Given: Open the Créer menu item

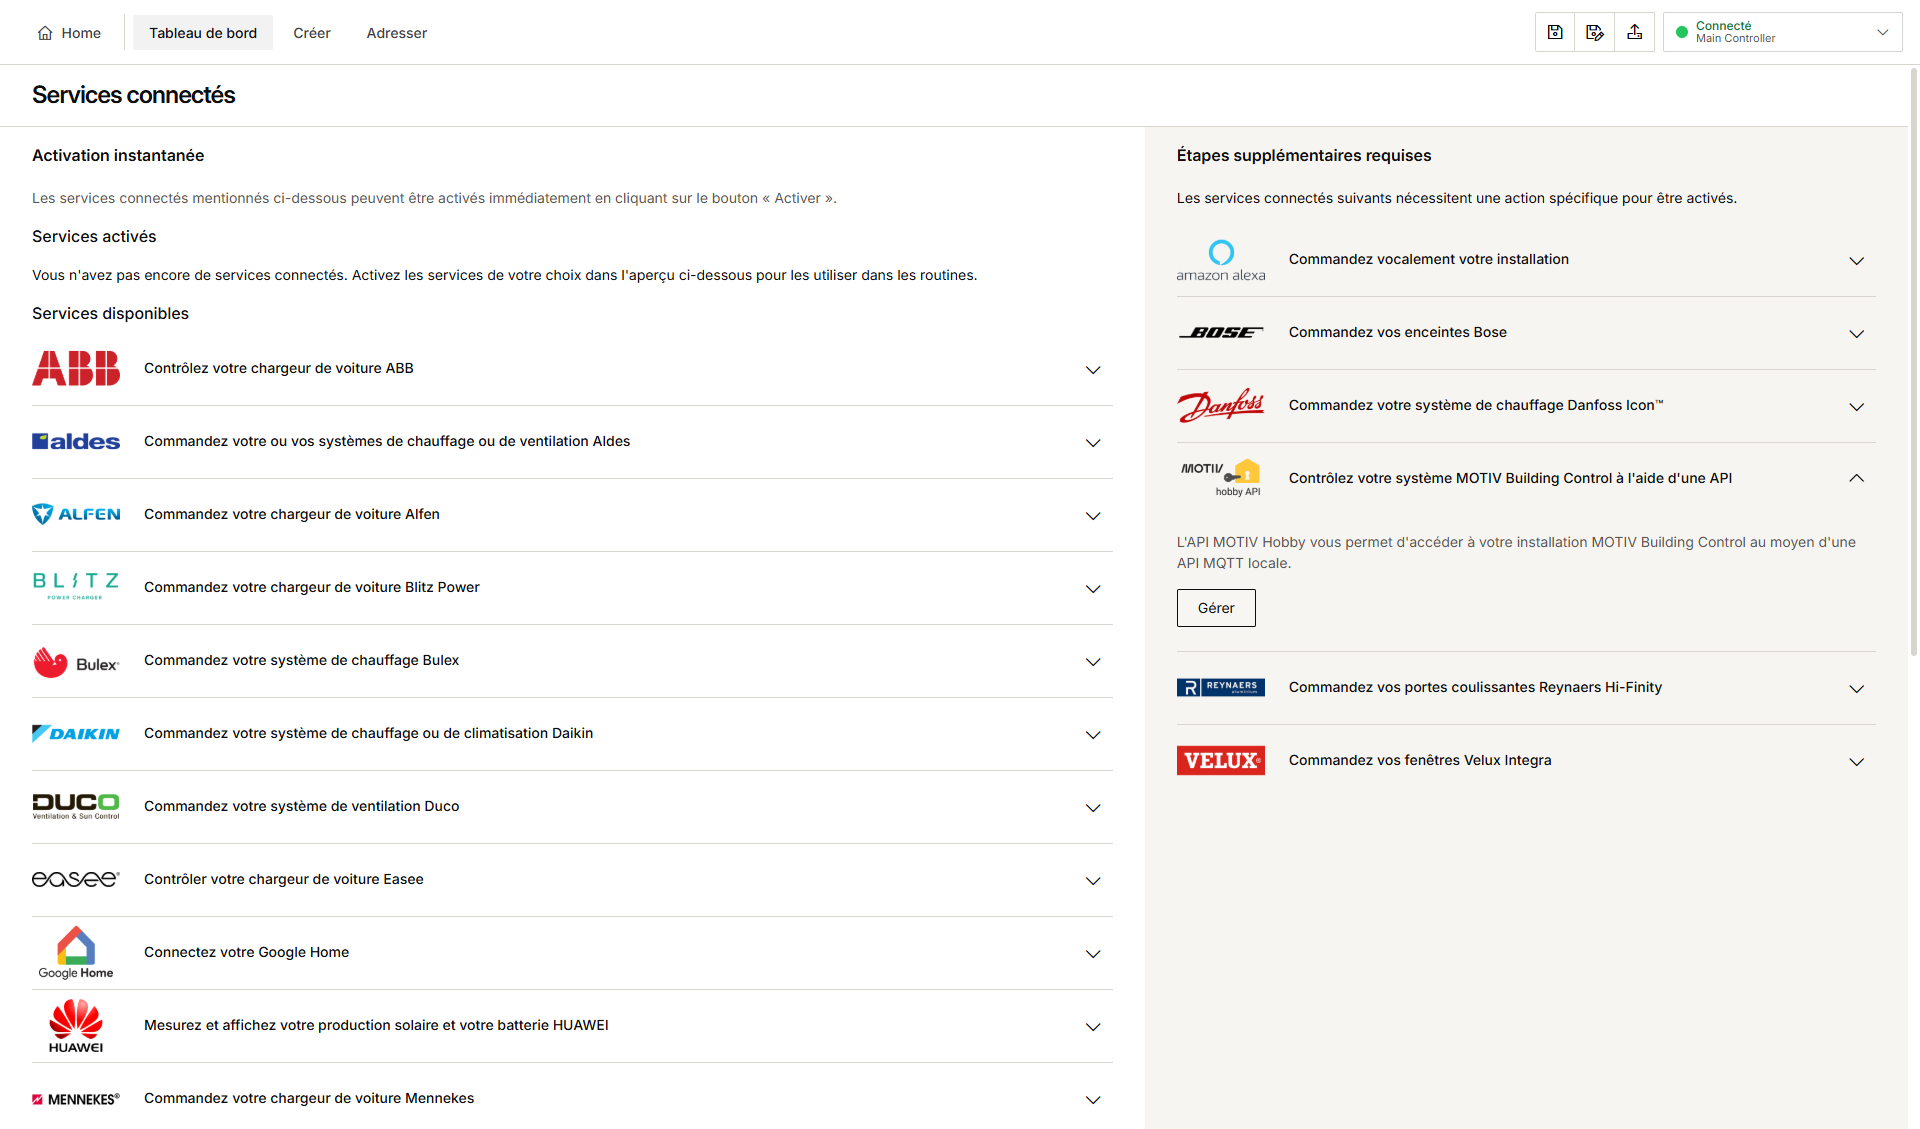Looking at the screenshot, I should click(x=312, y=33).
